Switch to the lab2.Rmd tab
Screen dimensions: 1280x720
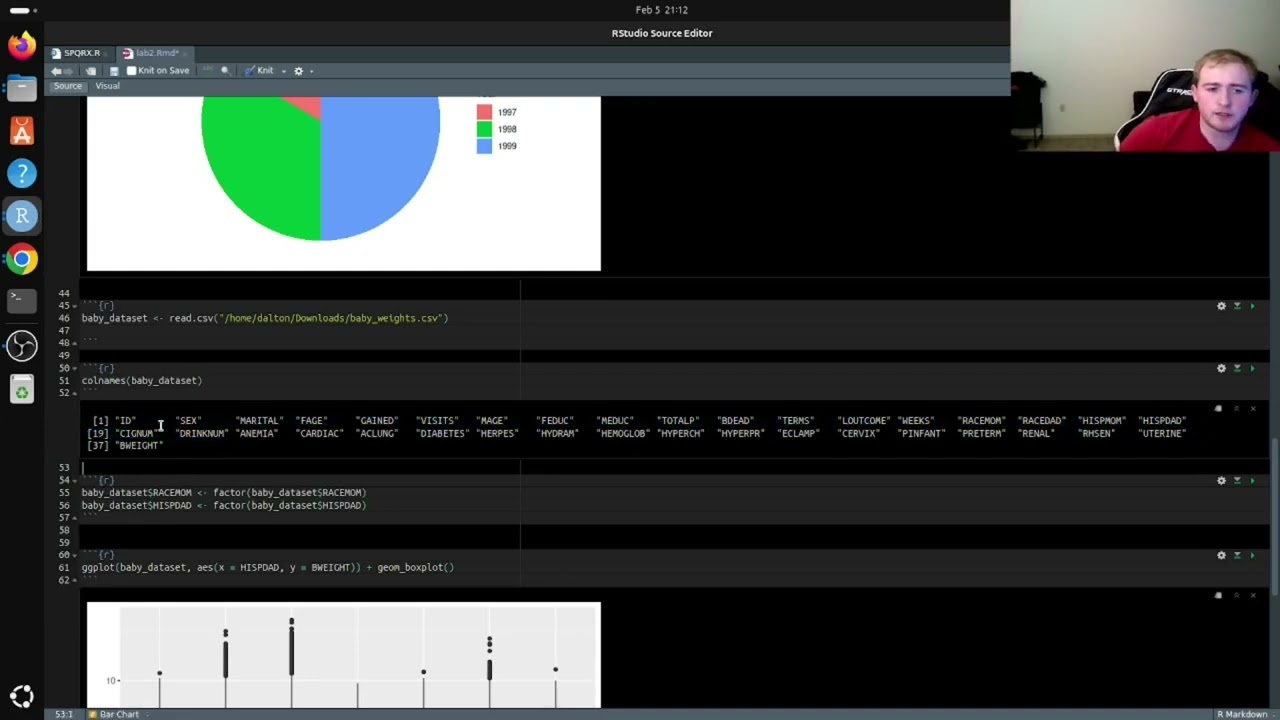[157, 53]
